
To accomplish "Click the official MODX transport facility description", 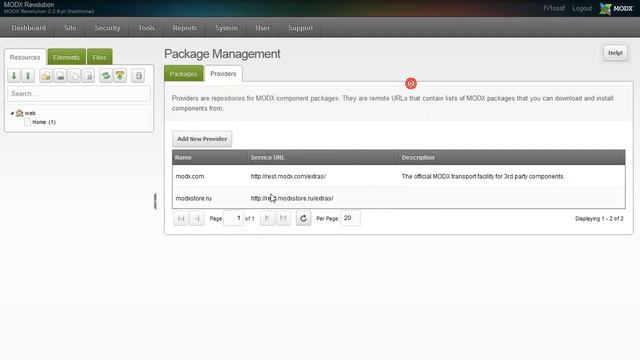I will click(x=483, y=176).
